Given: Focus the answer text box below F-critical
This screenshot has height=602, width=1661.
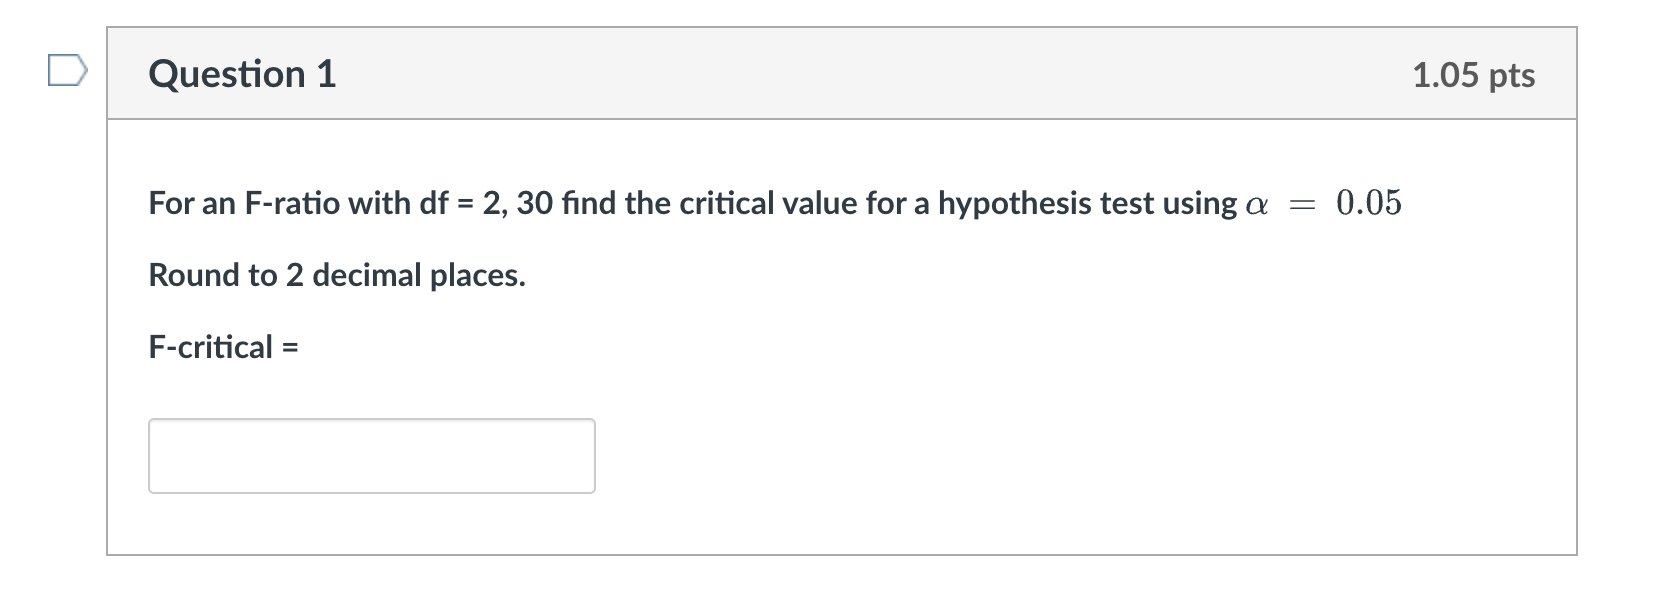Looking at the screenshot, I should (x=370, y=455).
